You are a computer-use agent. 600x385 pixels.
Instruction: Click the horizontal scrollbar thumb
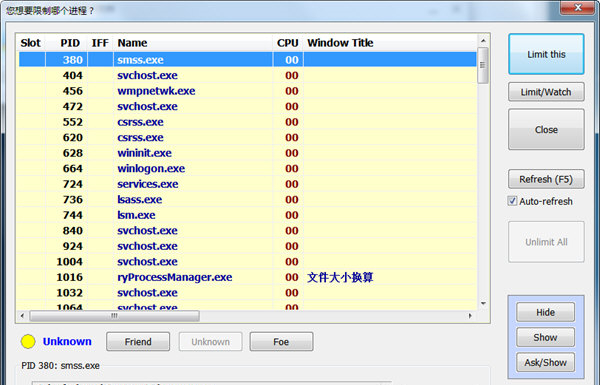(x=114, y=316)
